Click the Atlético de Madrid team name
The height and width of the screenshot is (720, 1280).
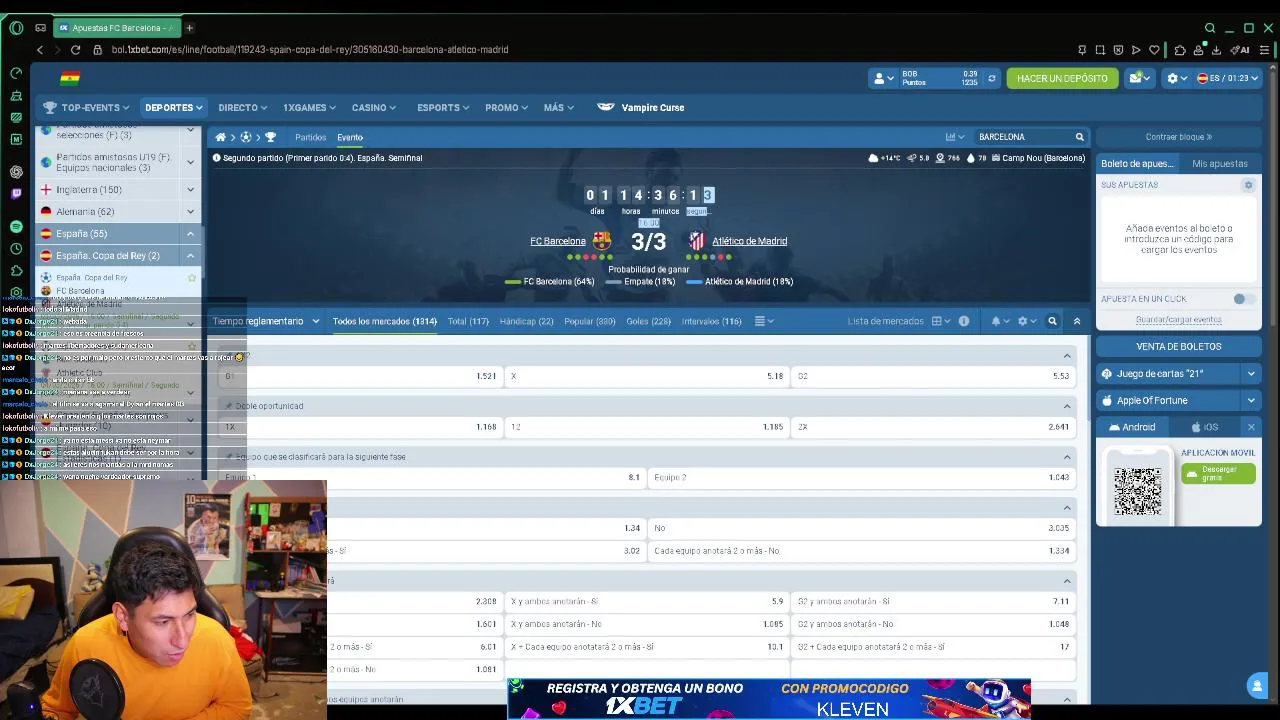coord(749,241)
